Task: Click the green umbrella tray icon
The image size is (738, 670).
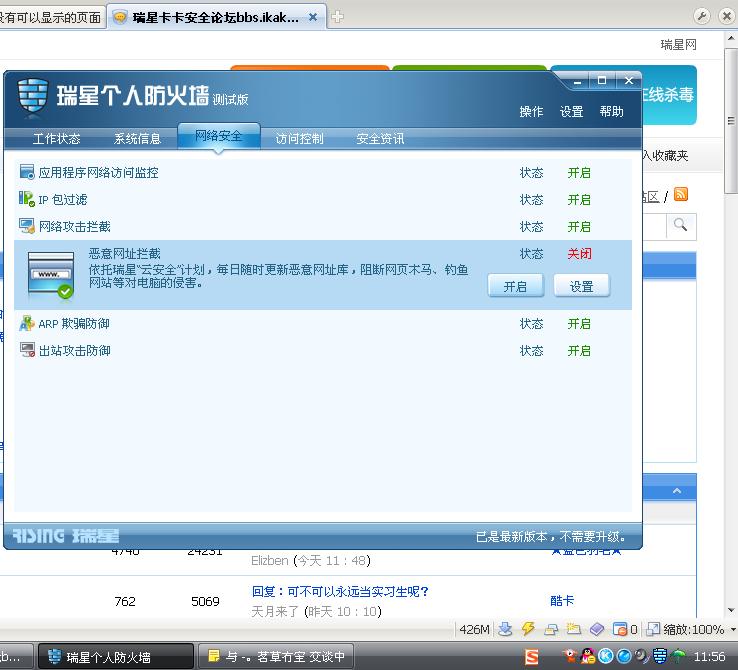Action: (x=678, y=655)
